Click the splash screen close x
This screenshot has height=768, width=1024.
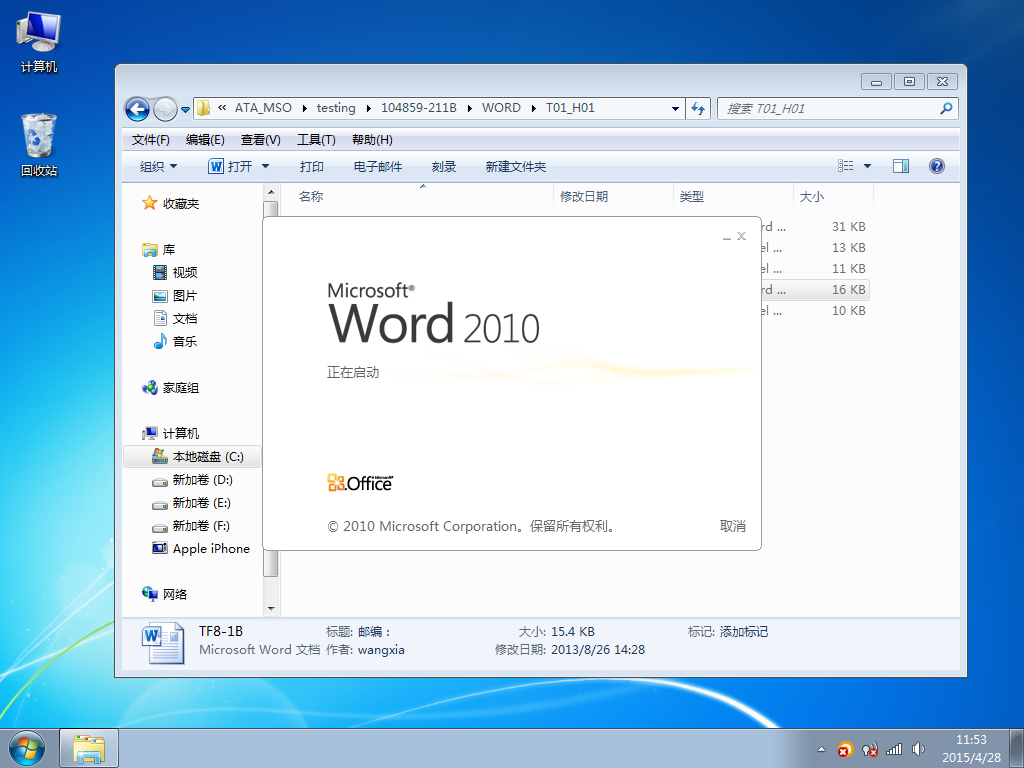tap(741, 236)
